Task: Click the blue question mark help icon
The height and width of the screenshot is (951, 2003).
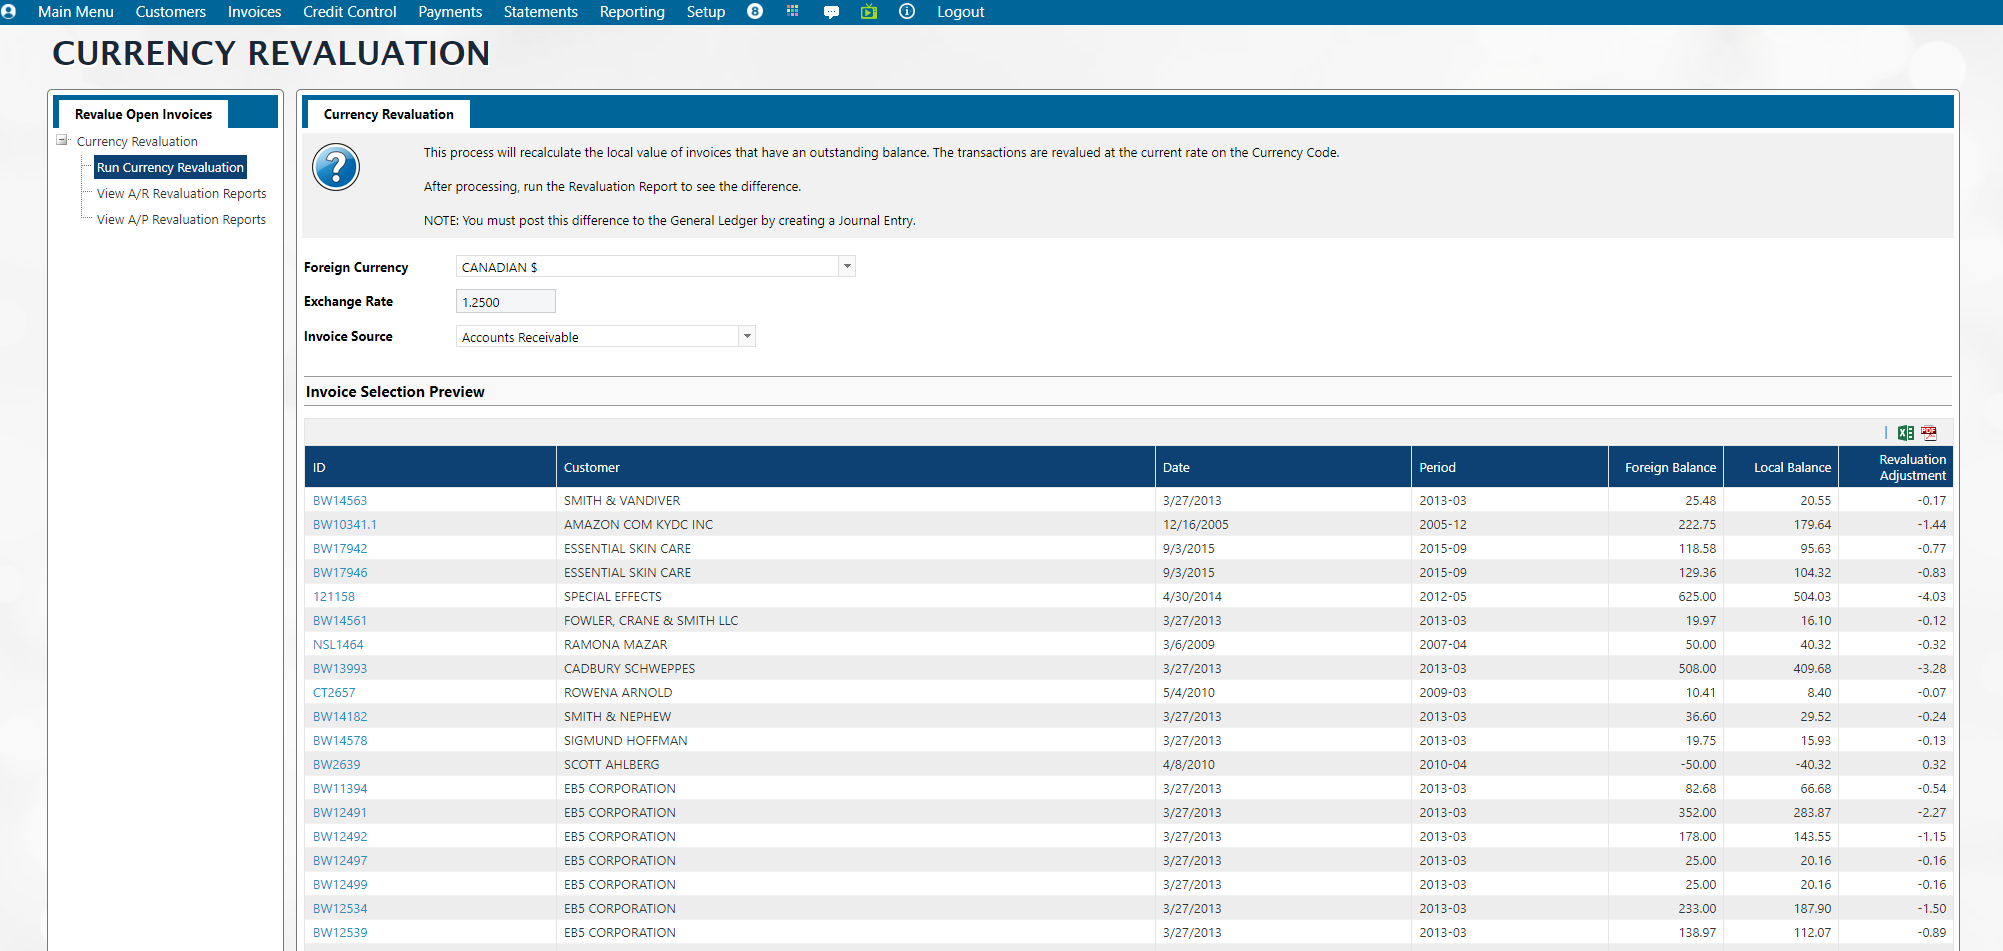Action: [336, 168]
